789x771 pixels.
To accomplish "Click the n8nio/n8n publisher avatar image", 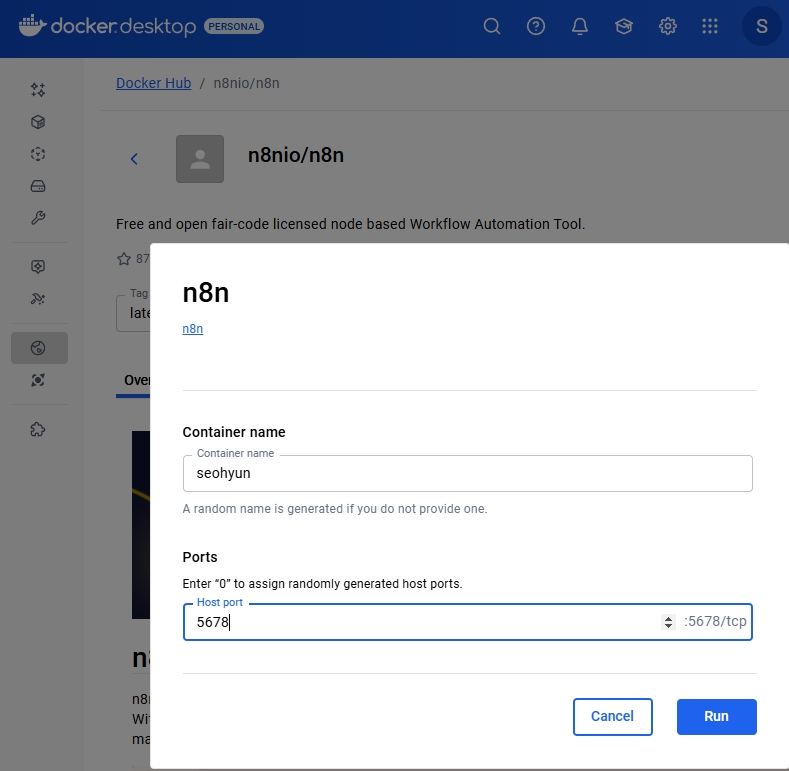I will [x=200, y=159].
